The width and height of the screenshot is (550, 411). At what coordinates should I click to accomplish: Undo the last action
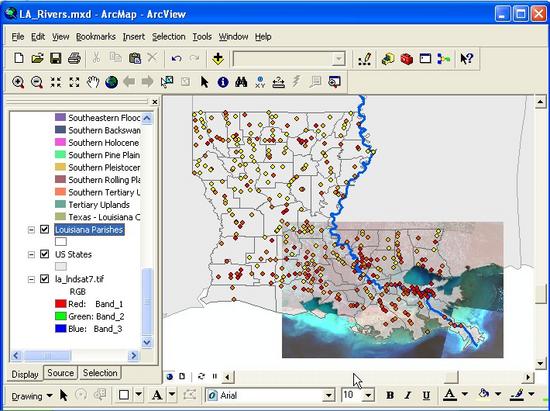pos(176,58)
